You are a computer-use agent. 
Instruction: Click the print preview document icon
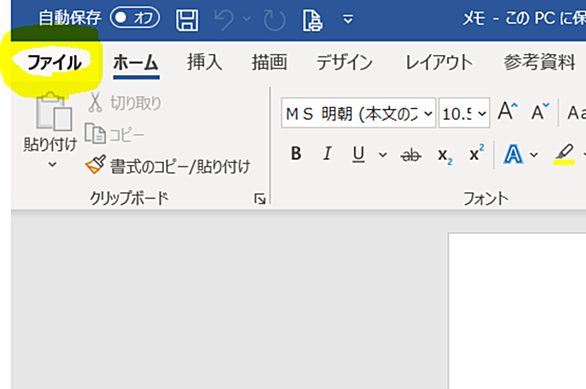[x=312, y=20]
